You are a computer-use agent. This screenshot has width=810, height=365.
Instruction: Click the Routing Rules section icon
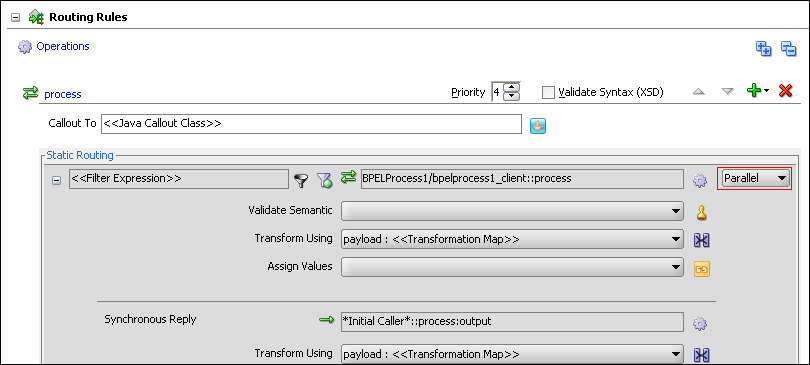[36, 17]
